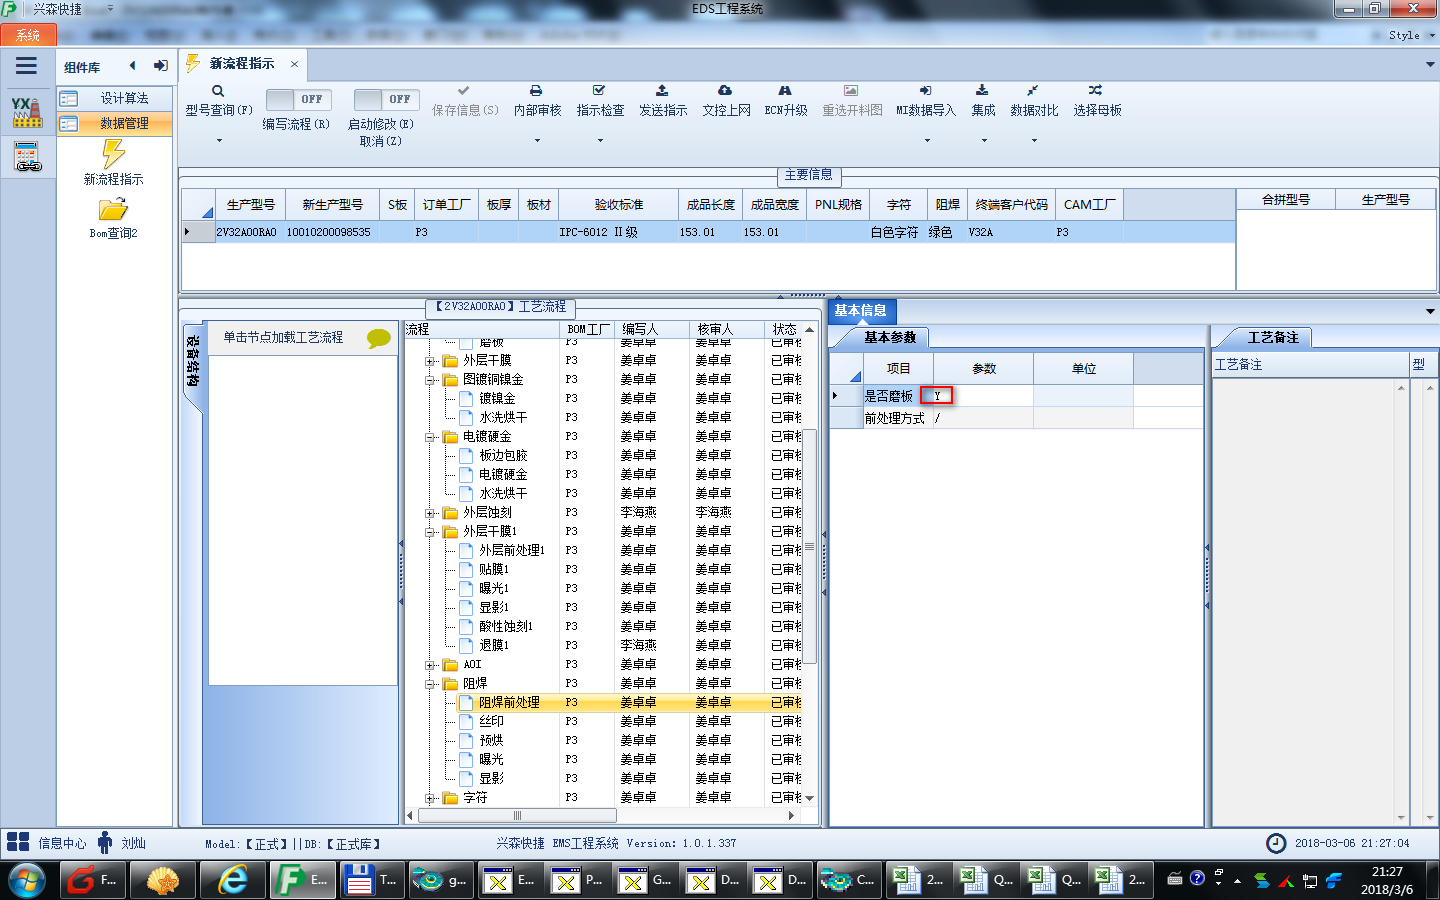Select the 基本信息 tab
This screenshot has height=900, width=1440.
pyautogui.click(x=861, y=311)
